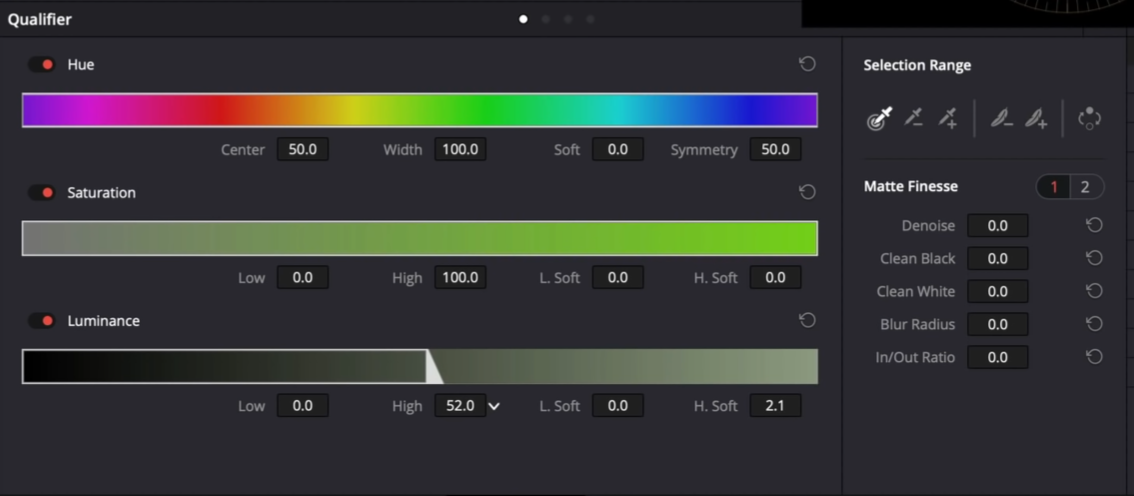1134x496 pixels.
Task: Select the qualifier picker eyedropper tool
Action: 879,118
